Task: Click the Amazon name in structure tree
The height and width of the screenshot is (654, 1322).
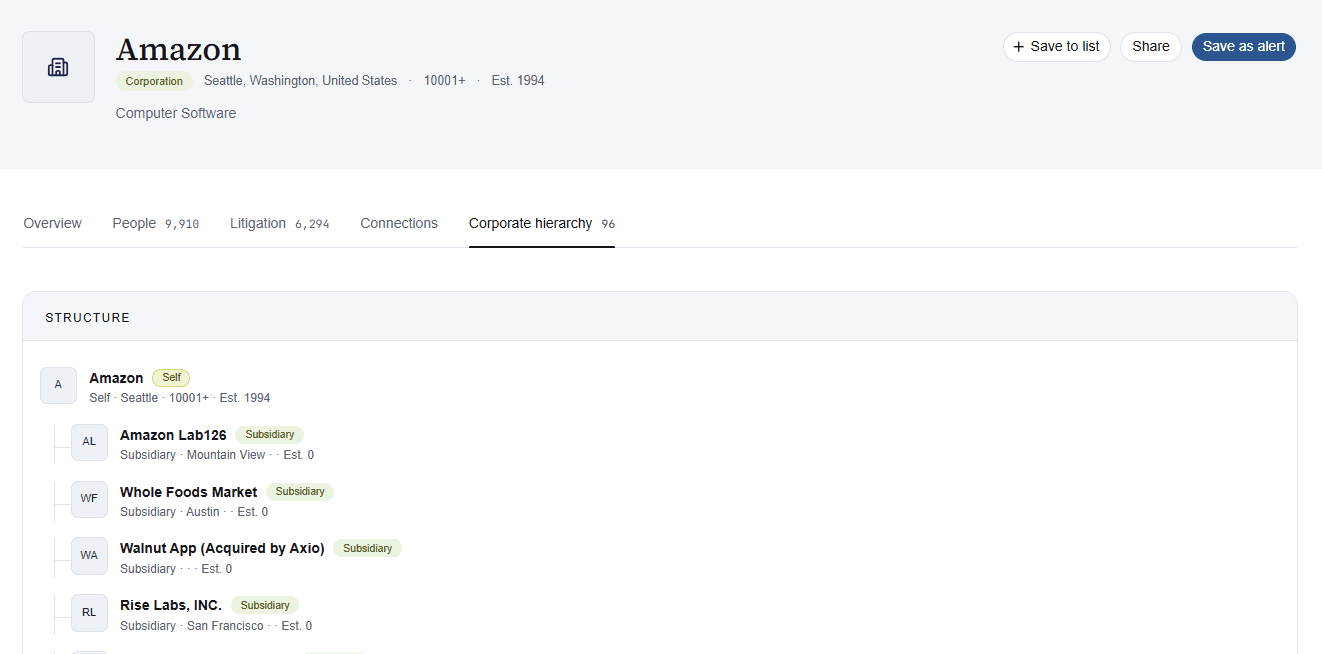Action: coord(116,378)
